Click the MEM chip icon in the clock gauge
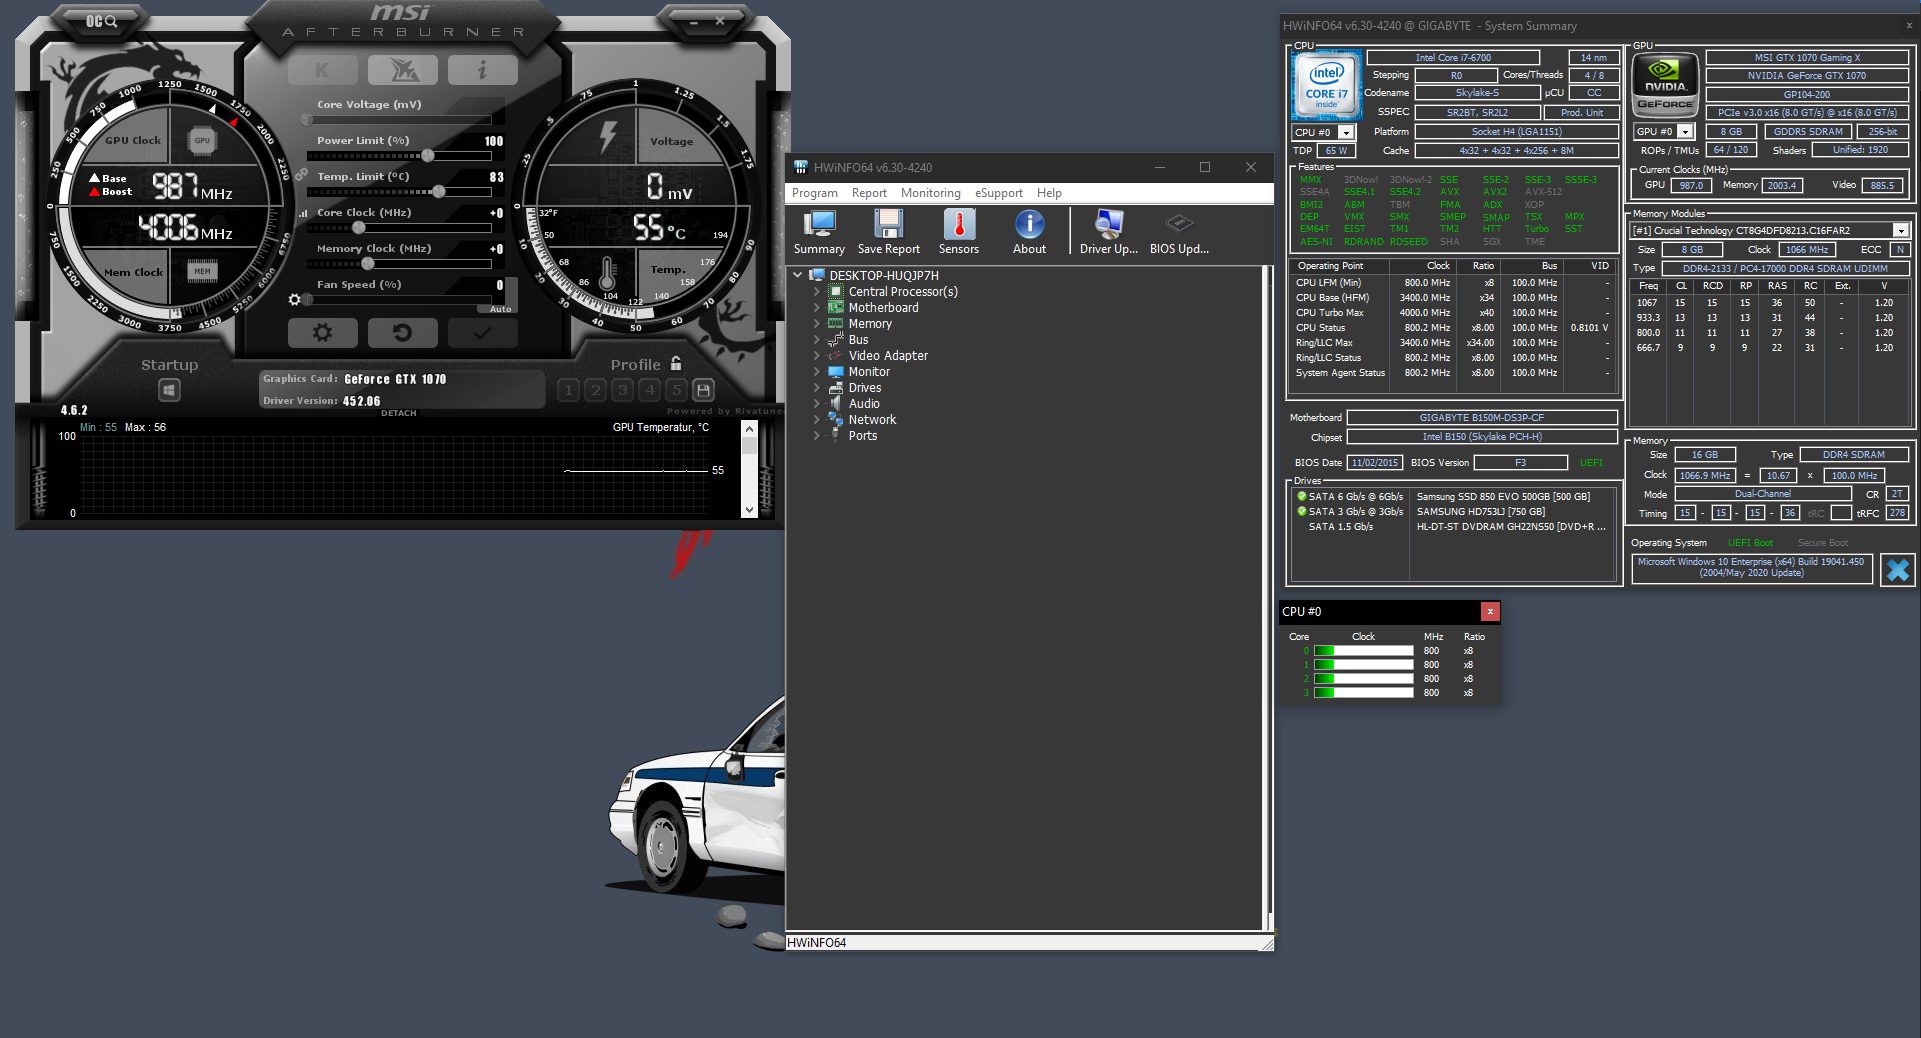The image size is (1921, 1038). (x=202, y=271)
